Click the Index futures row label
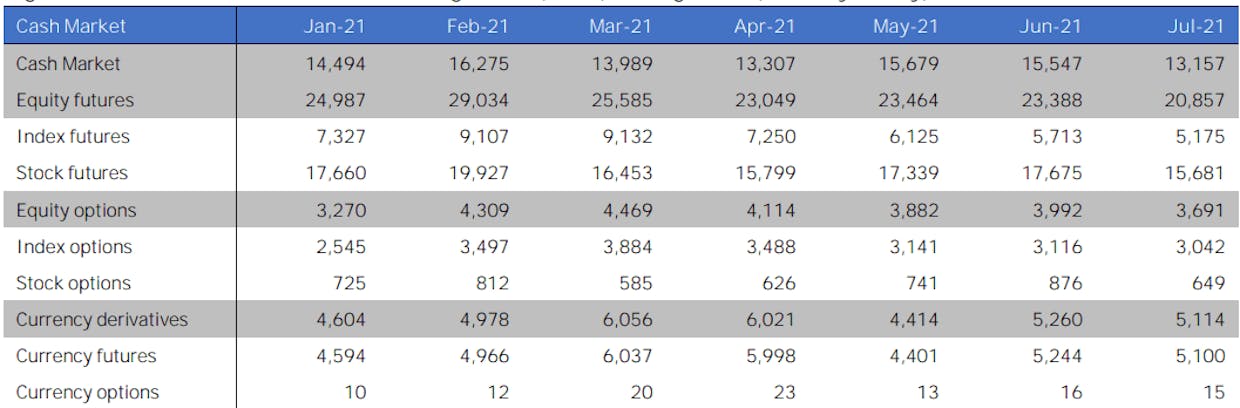Viewport: 1240px width, 408px height. pyautogui.click(x=73, y=136)
